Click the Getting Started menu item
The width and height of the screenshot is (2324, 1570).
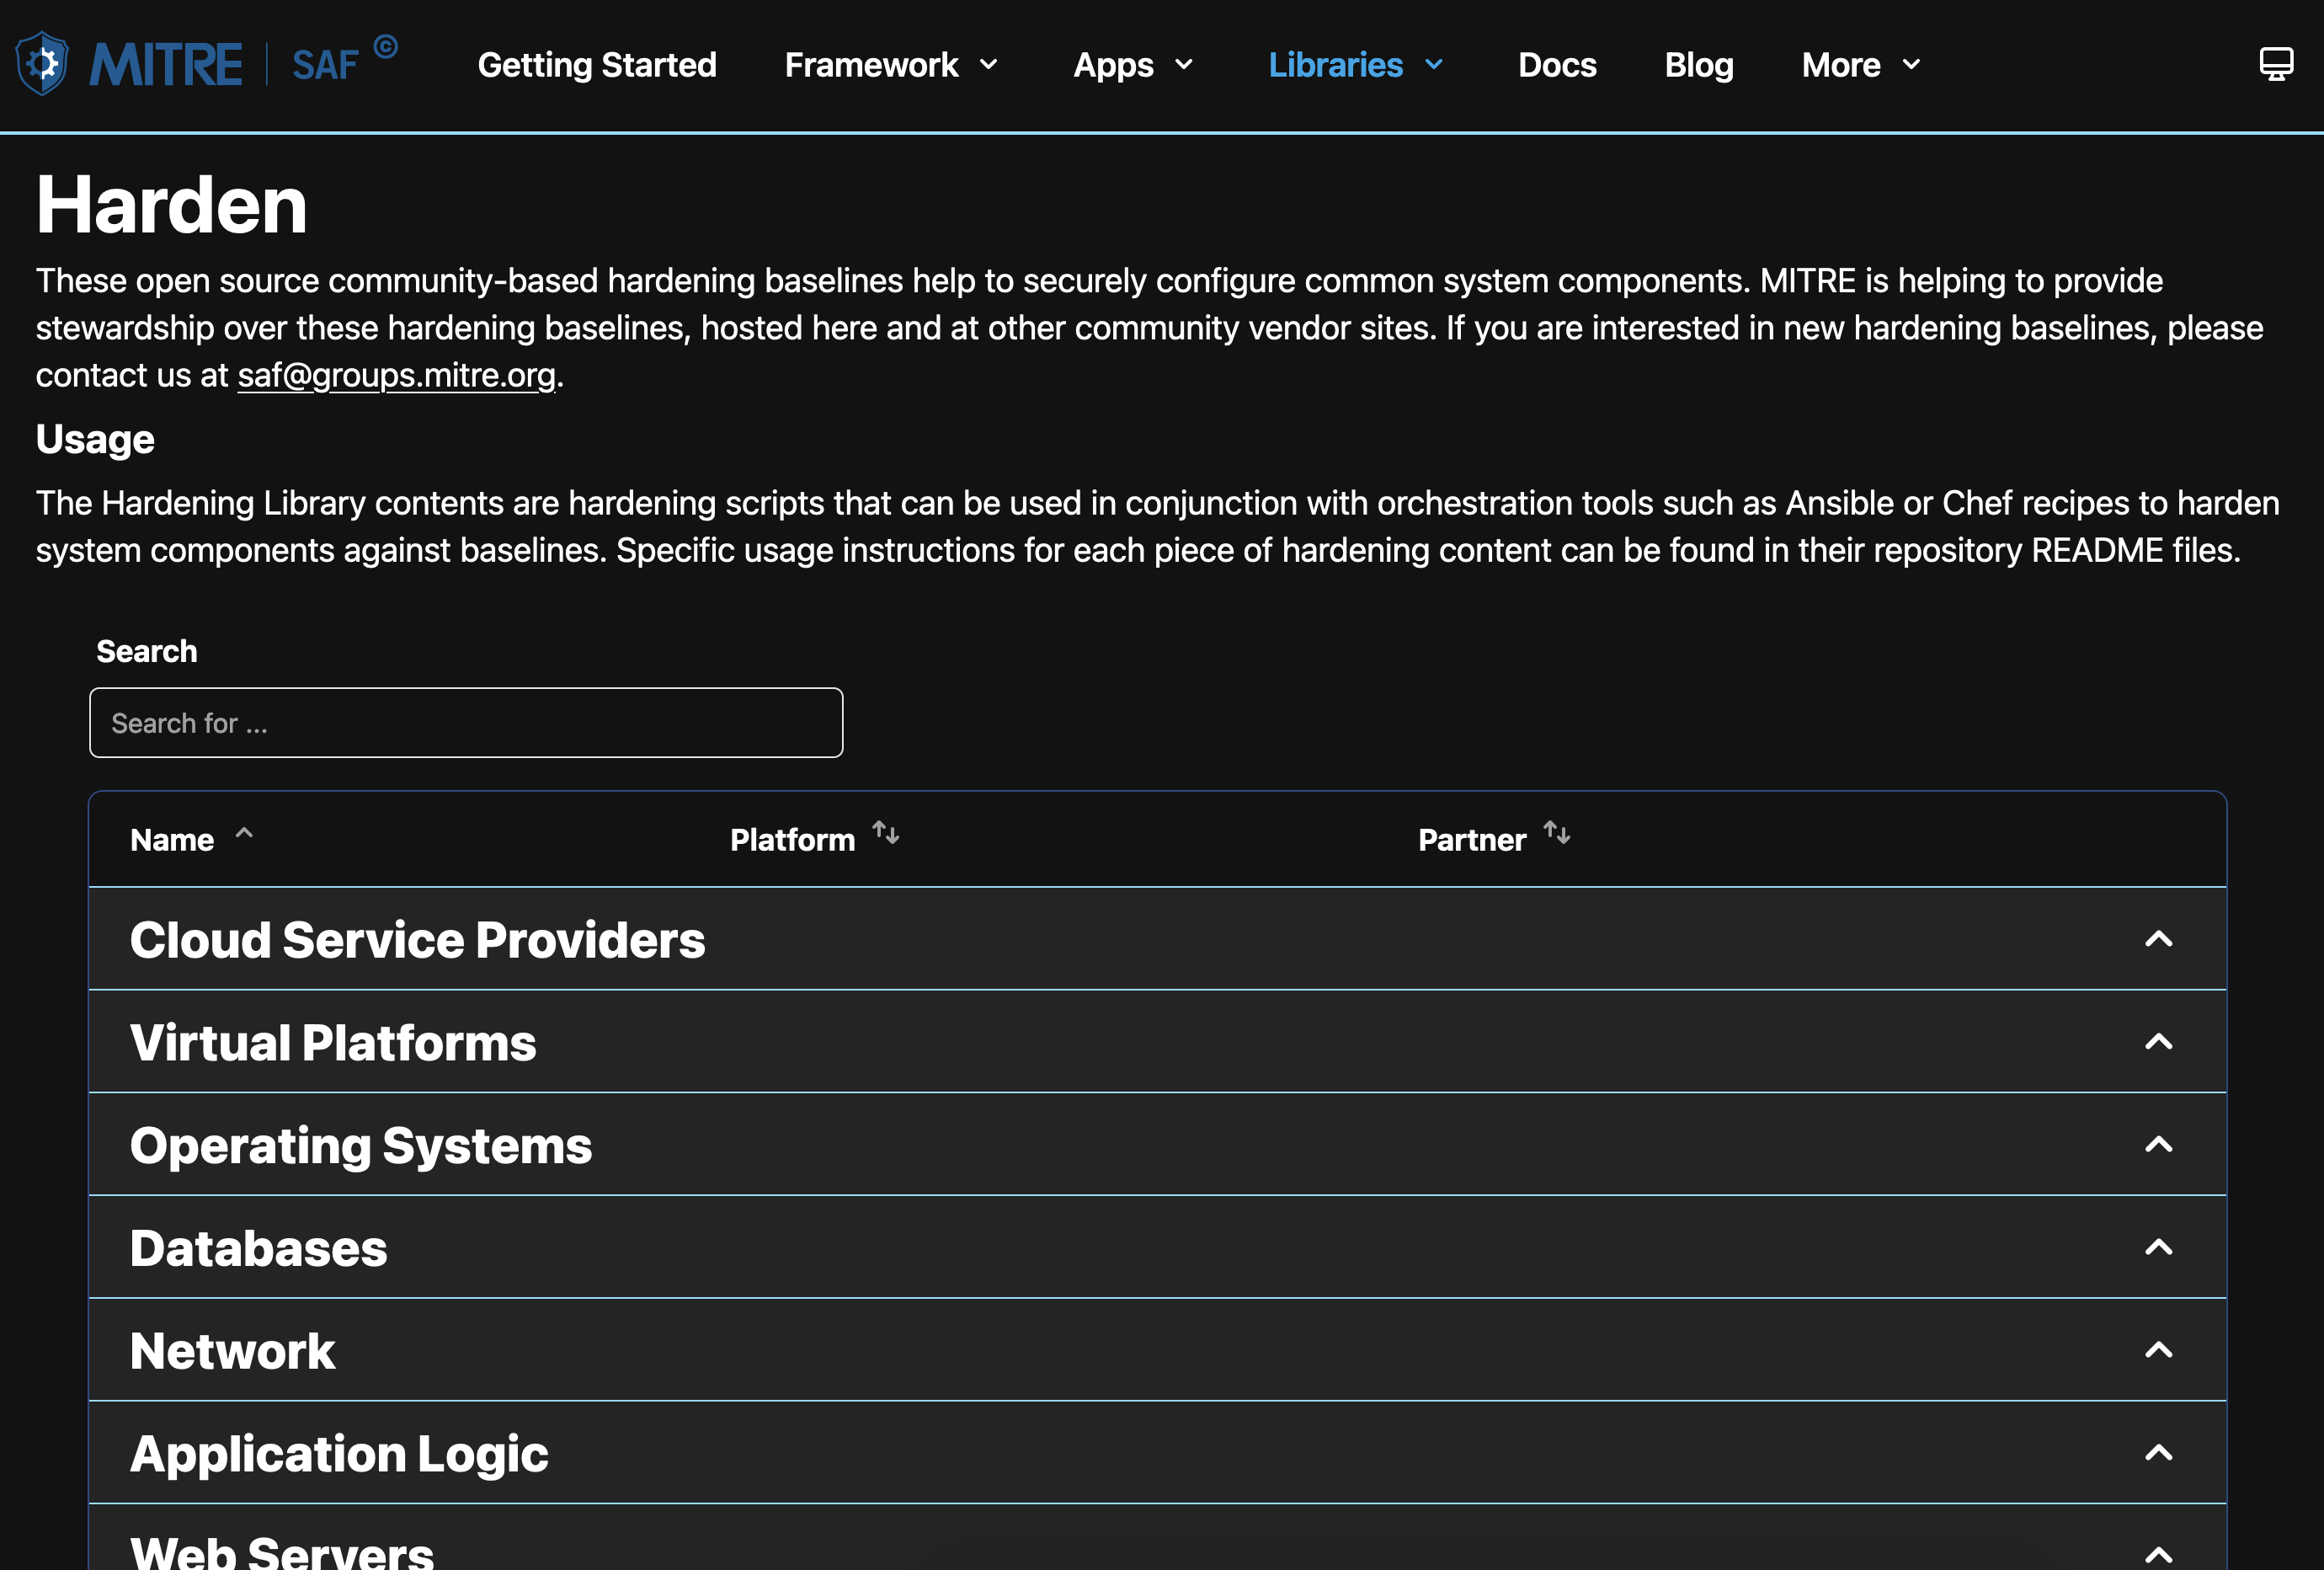click(x=597, y=65)
